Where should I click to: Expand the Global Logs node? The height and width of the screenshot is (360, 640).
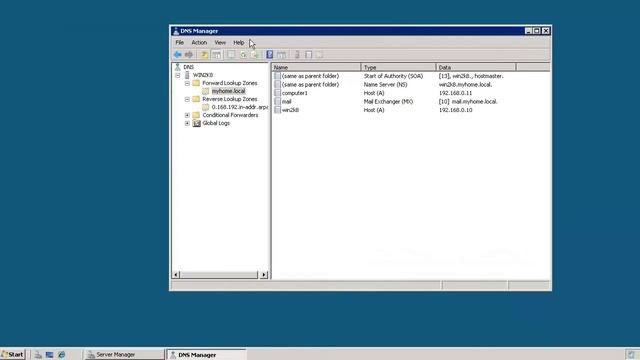coord(187,123)
